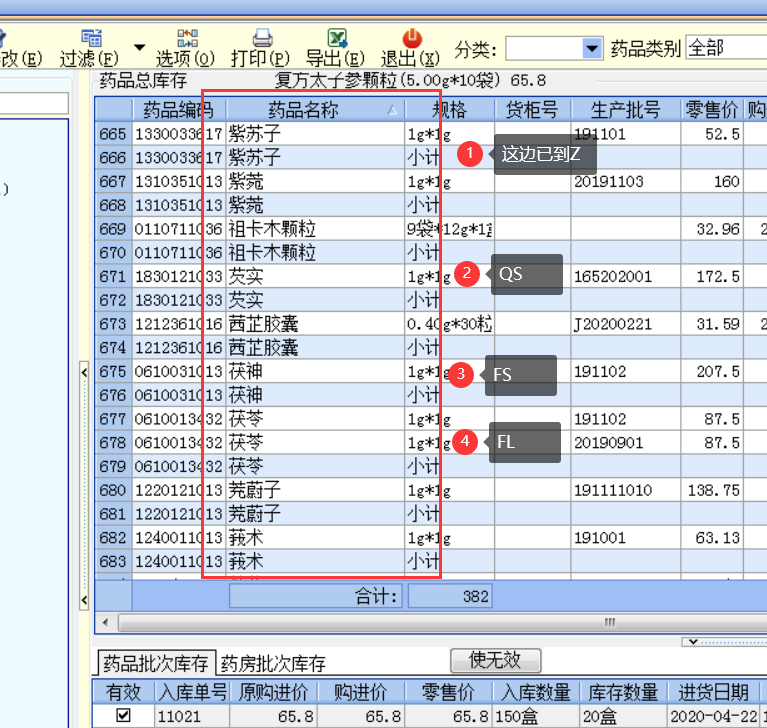Click the 零售价 column header
Viewport: 767px width, 728px height.
(711, 110)
